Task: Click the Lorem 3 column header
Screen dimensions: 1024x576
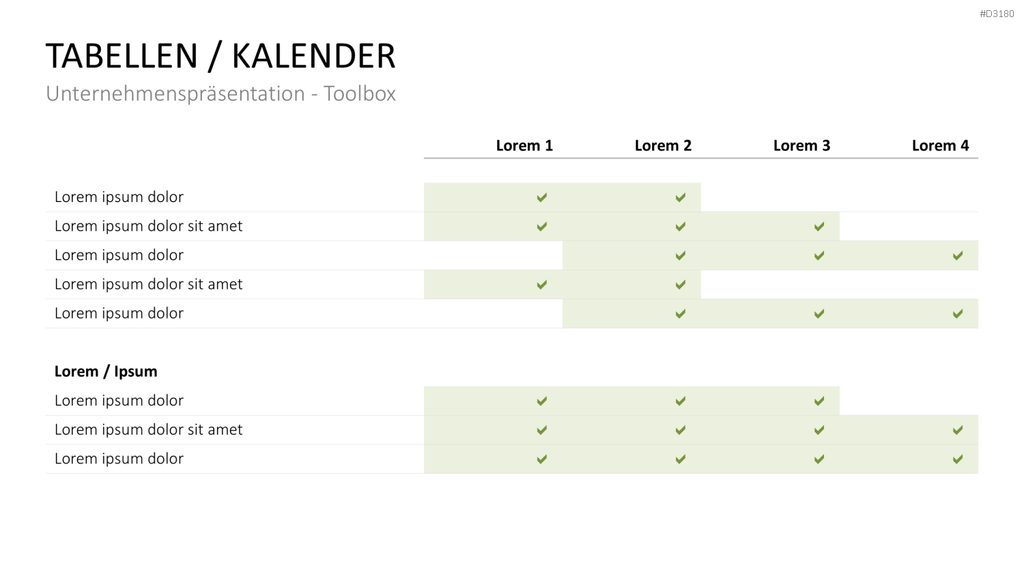Action: (x=802, y=146)
